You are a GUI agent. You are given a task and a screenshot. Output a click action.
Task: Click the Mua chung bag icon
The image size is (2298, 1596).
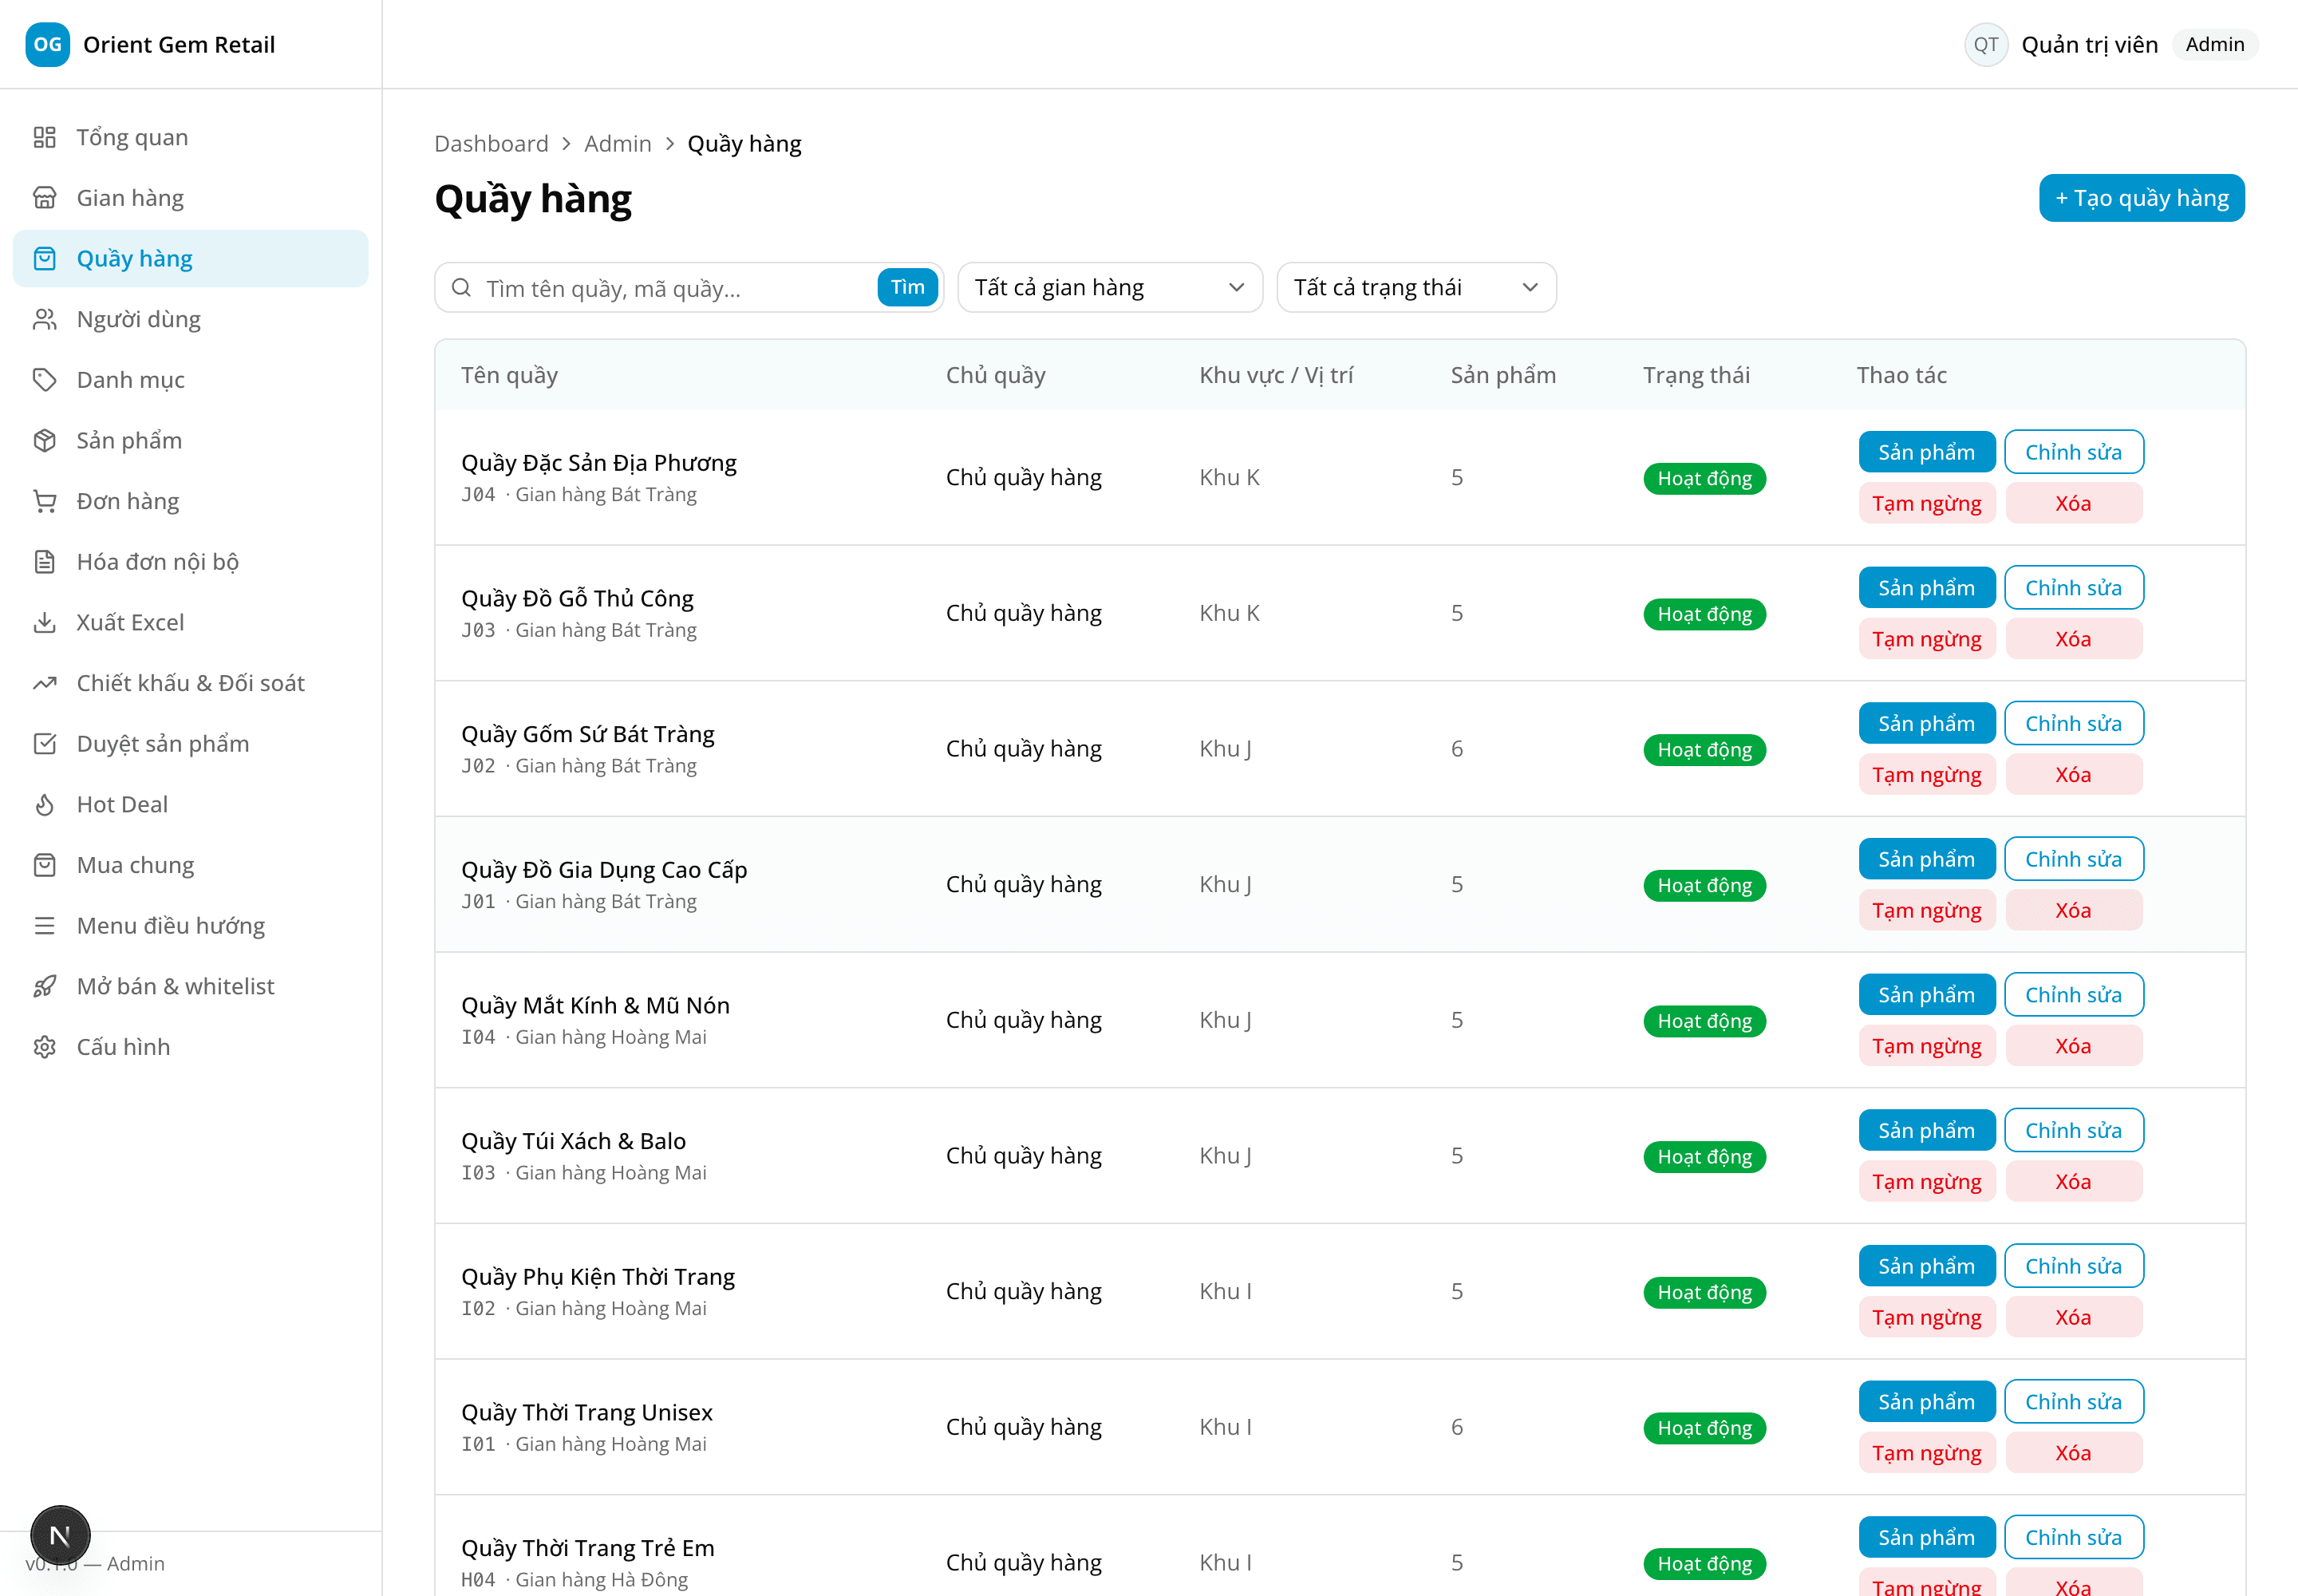tap(44, 865)
